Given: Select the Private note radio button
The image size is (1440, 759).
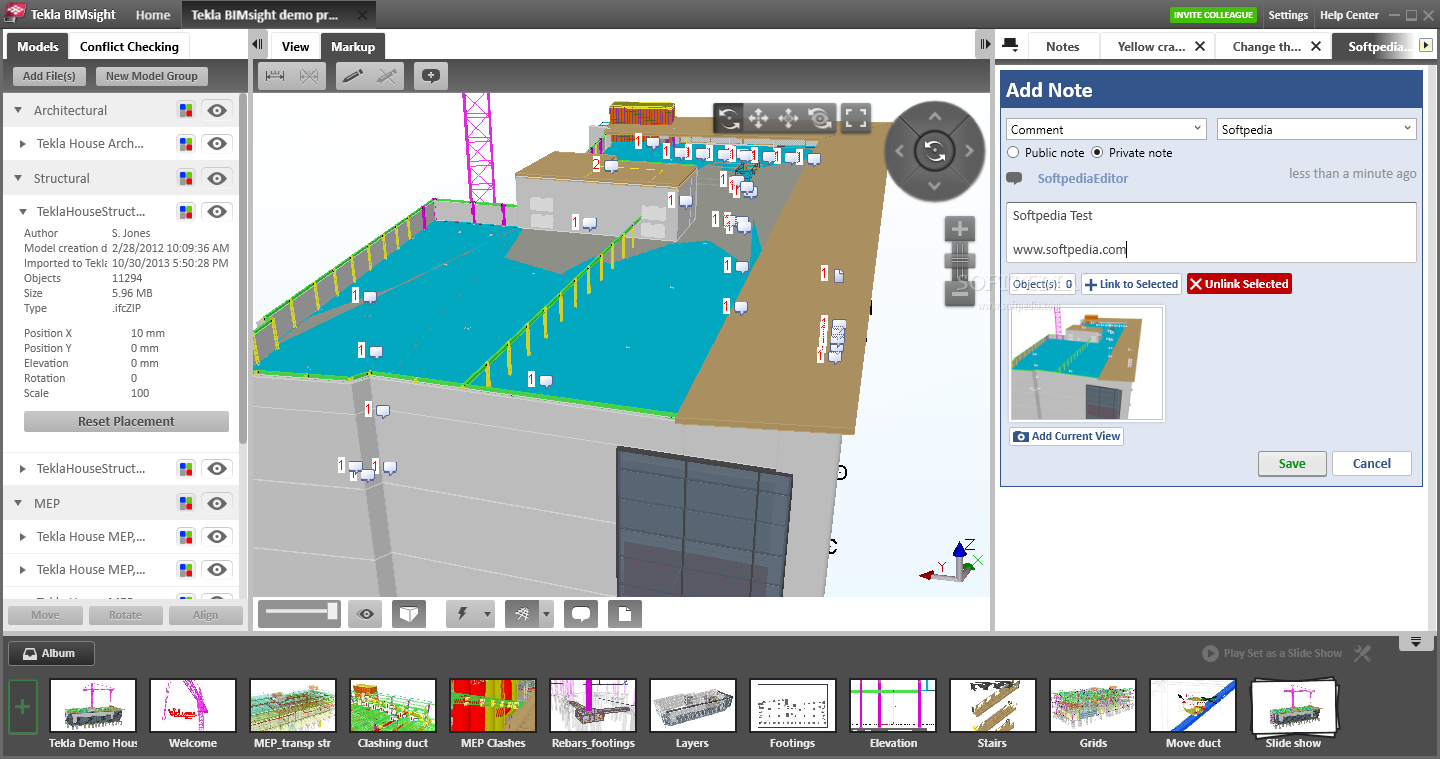Looking at the screenshot, I should pos(1097,153).
